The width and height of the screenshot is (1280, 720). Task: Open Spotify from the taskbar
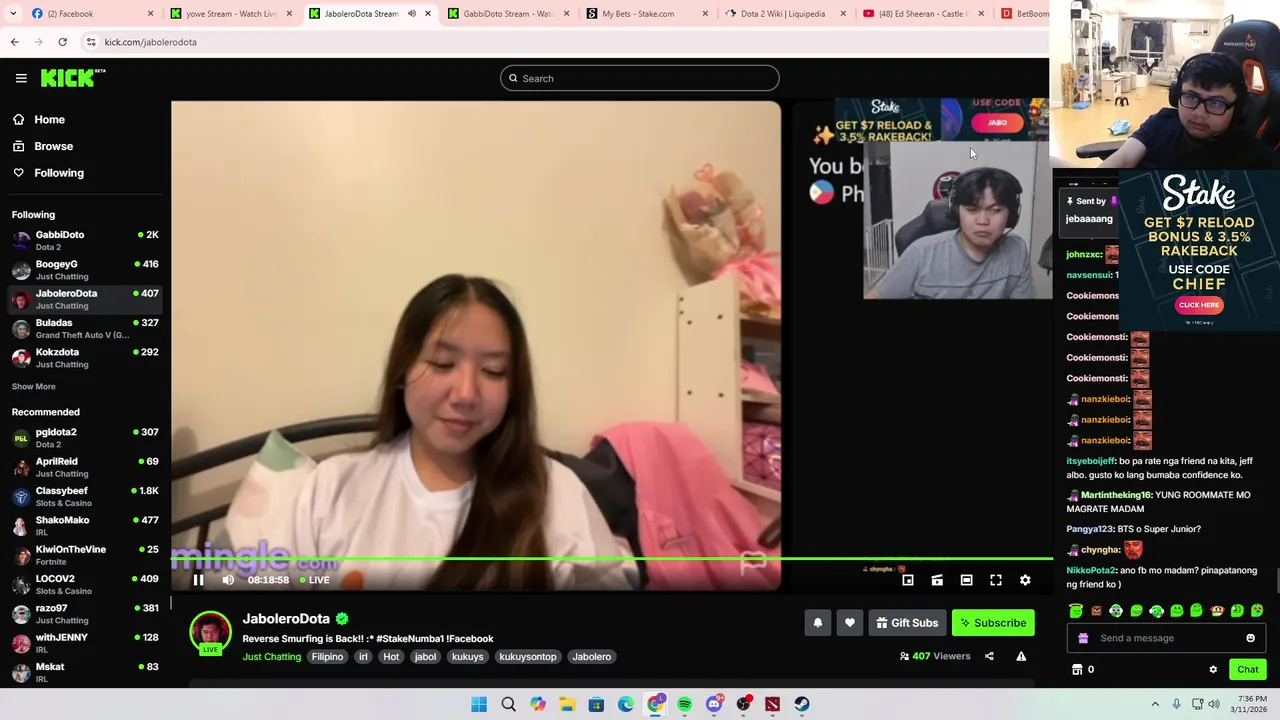click(x=684, y=704)
